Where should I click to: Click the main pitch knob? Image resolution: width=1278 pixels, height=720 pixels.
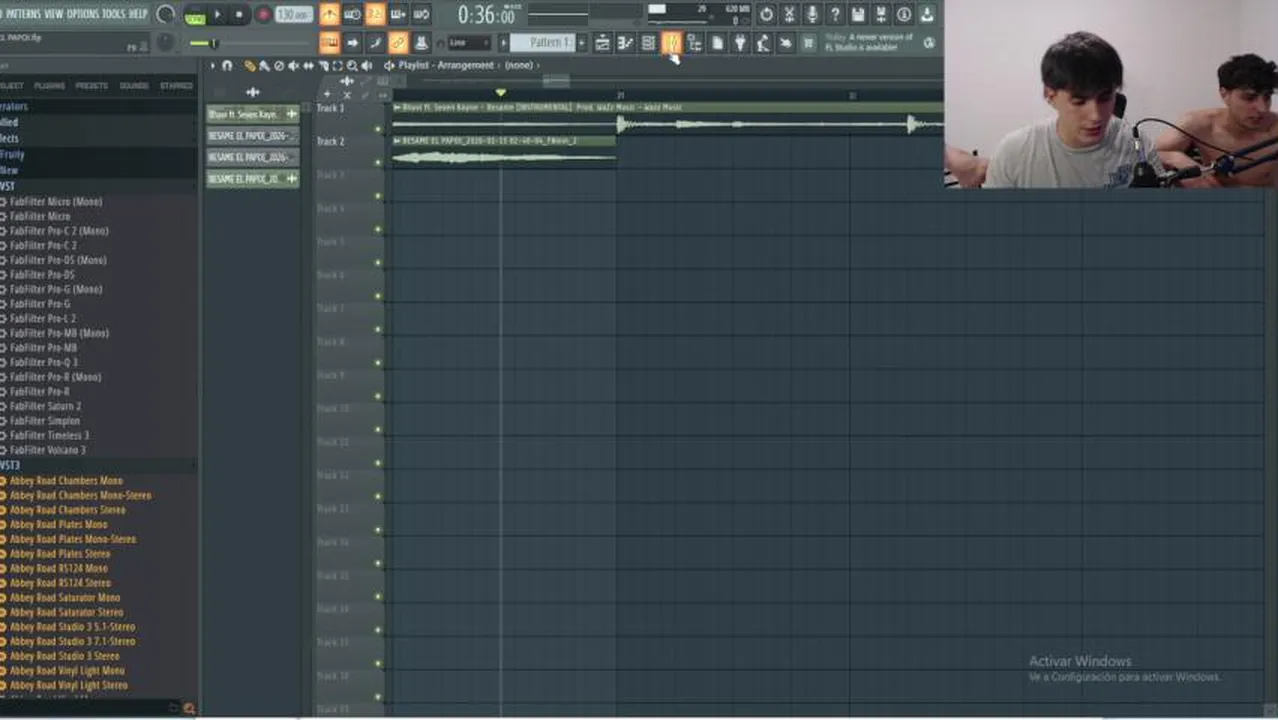165,43
